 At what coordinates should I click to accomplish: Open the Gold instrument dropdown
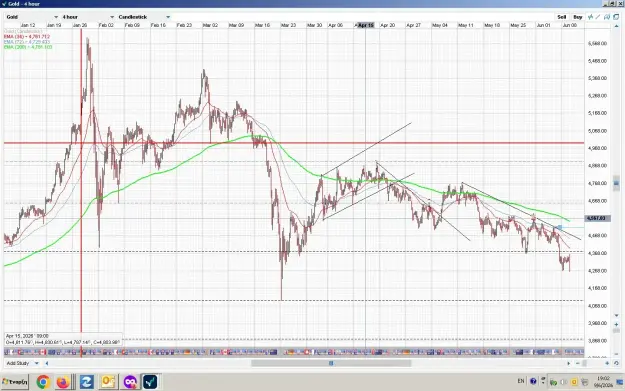click(x=32, y=17)
